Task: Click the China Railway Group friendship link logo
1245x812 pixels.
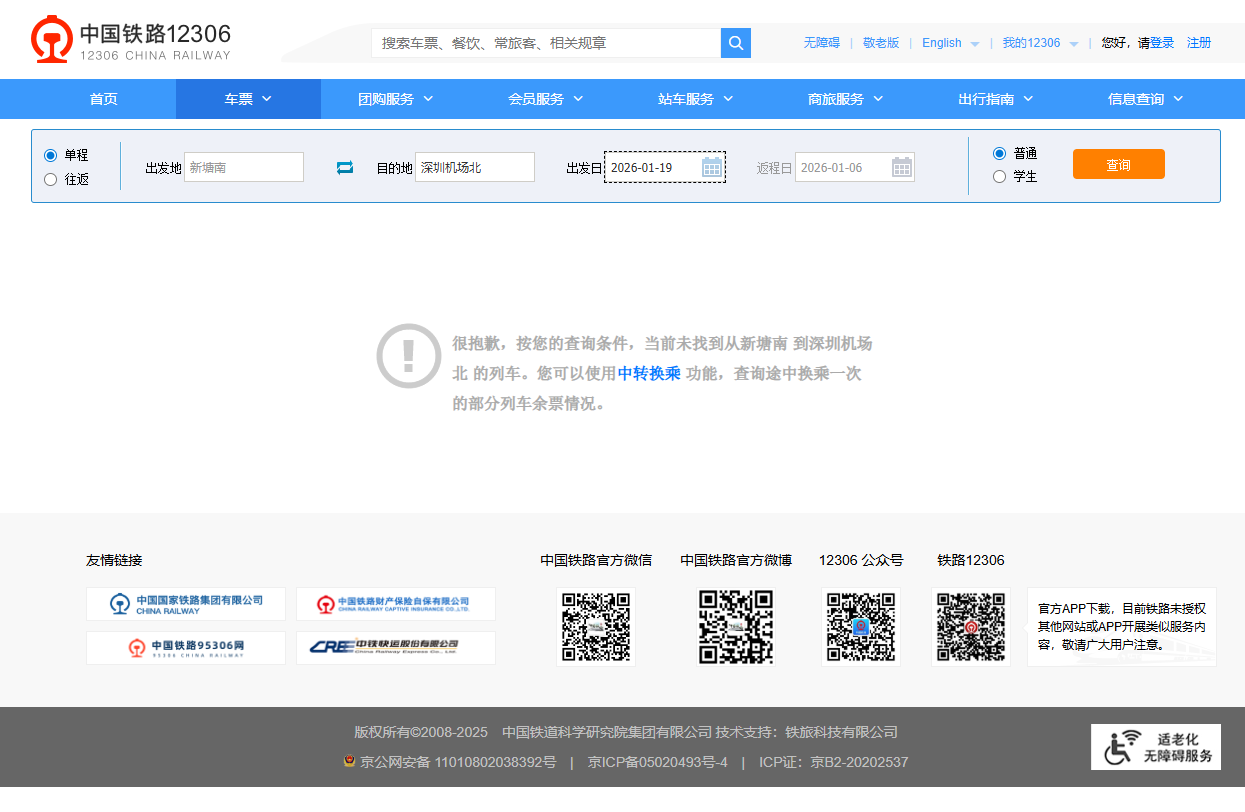Action: (x=185, y=604)
